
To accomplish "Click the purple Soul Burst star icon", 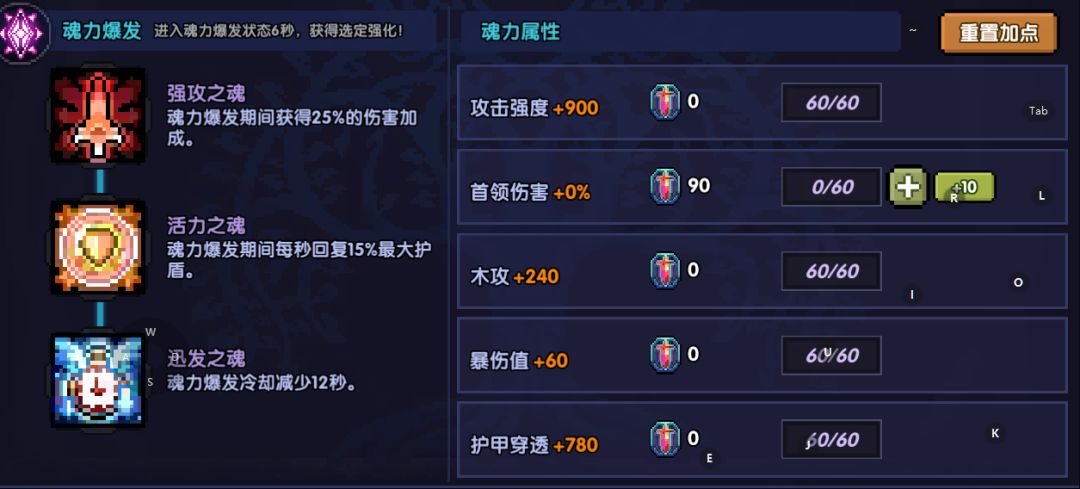I will (20, 33).
